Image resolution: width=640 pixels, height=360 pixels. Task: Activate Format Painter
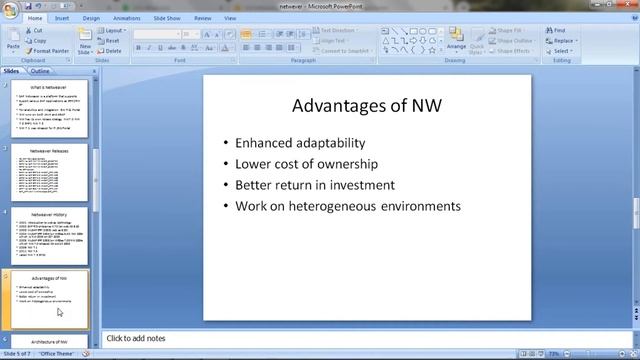click(x=47, y=51)
